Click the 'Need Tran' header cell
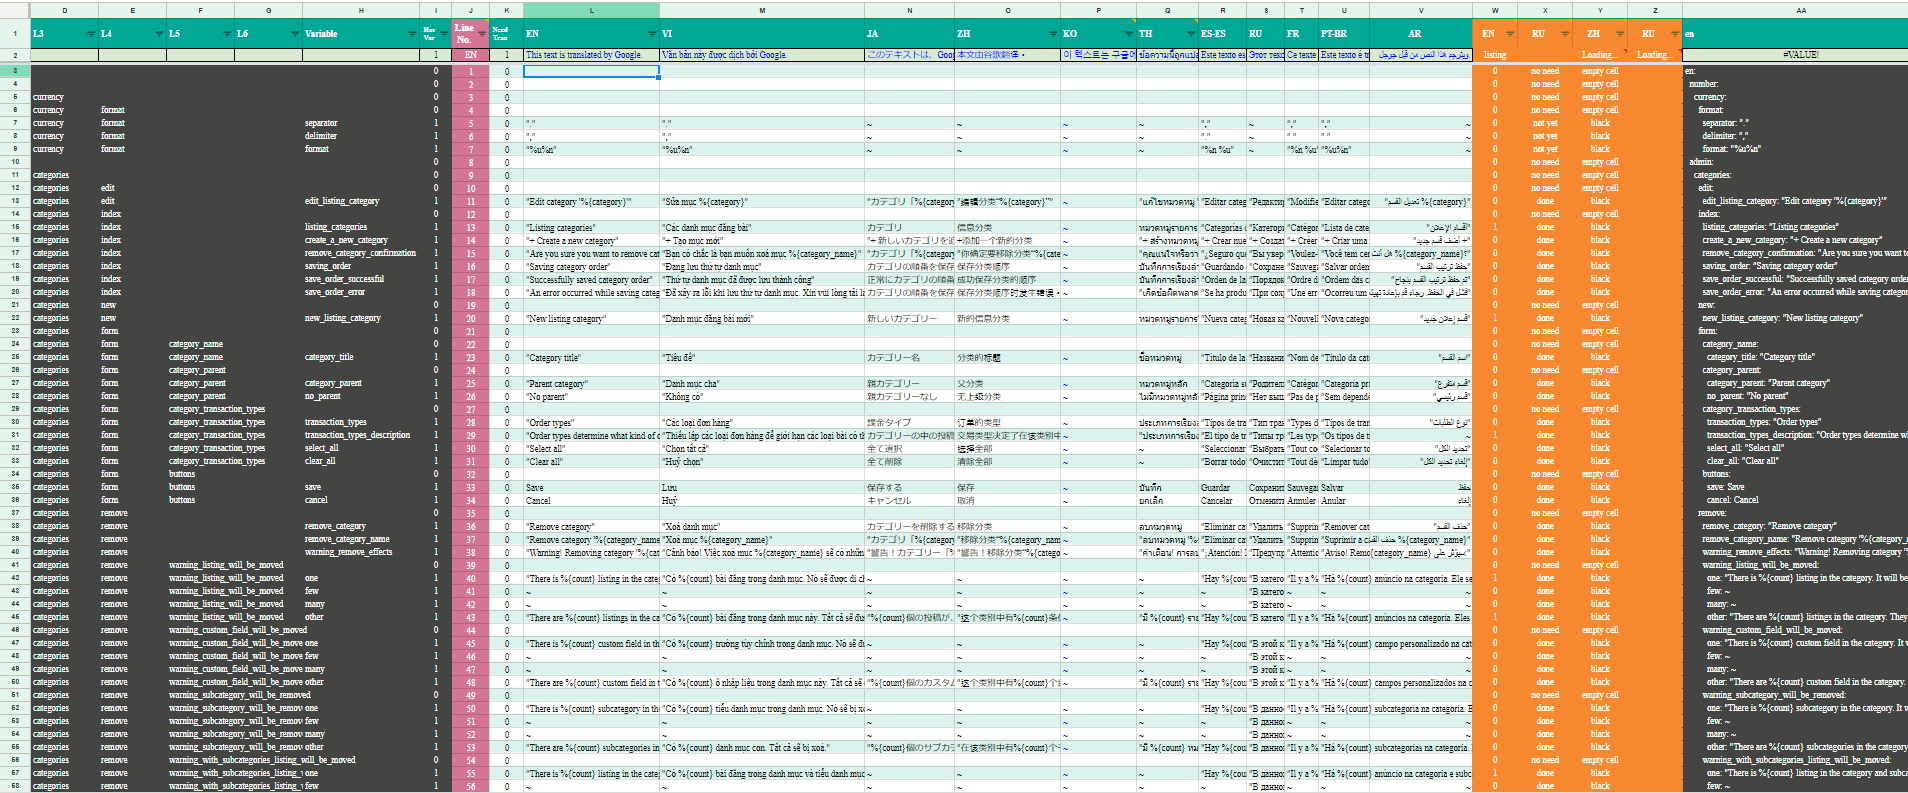The width and height of the screenshot is (1908, 793). [506, 34]
